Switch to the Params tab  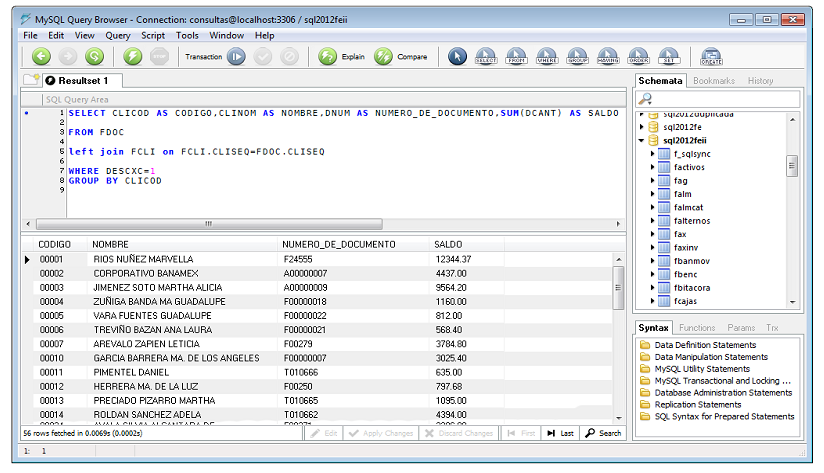point(741,327)
